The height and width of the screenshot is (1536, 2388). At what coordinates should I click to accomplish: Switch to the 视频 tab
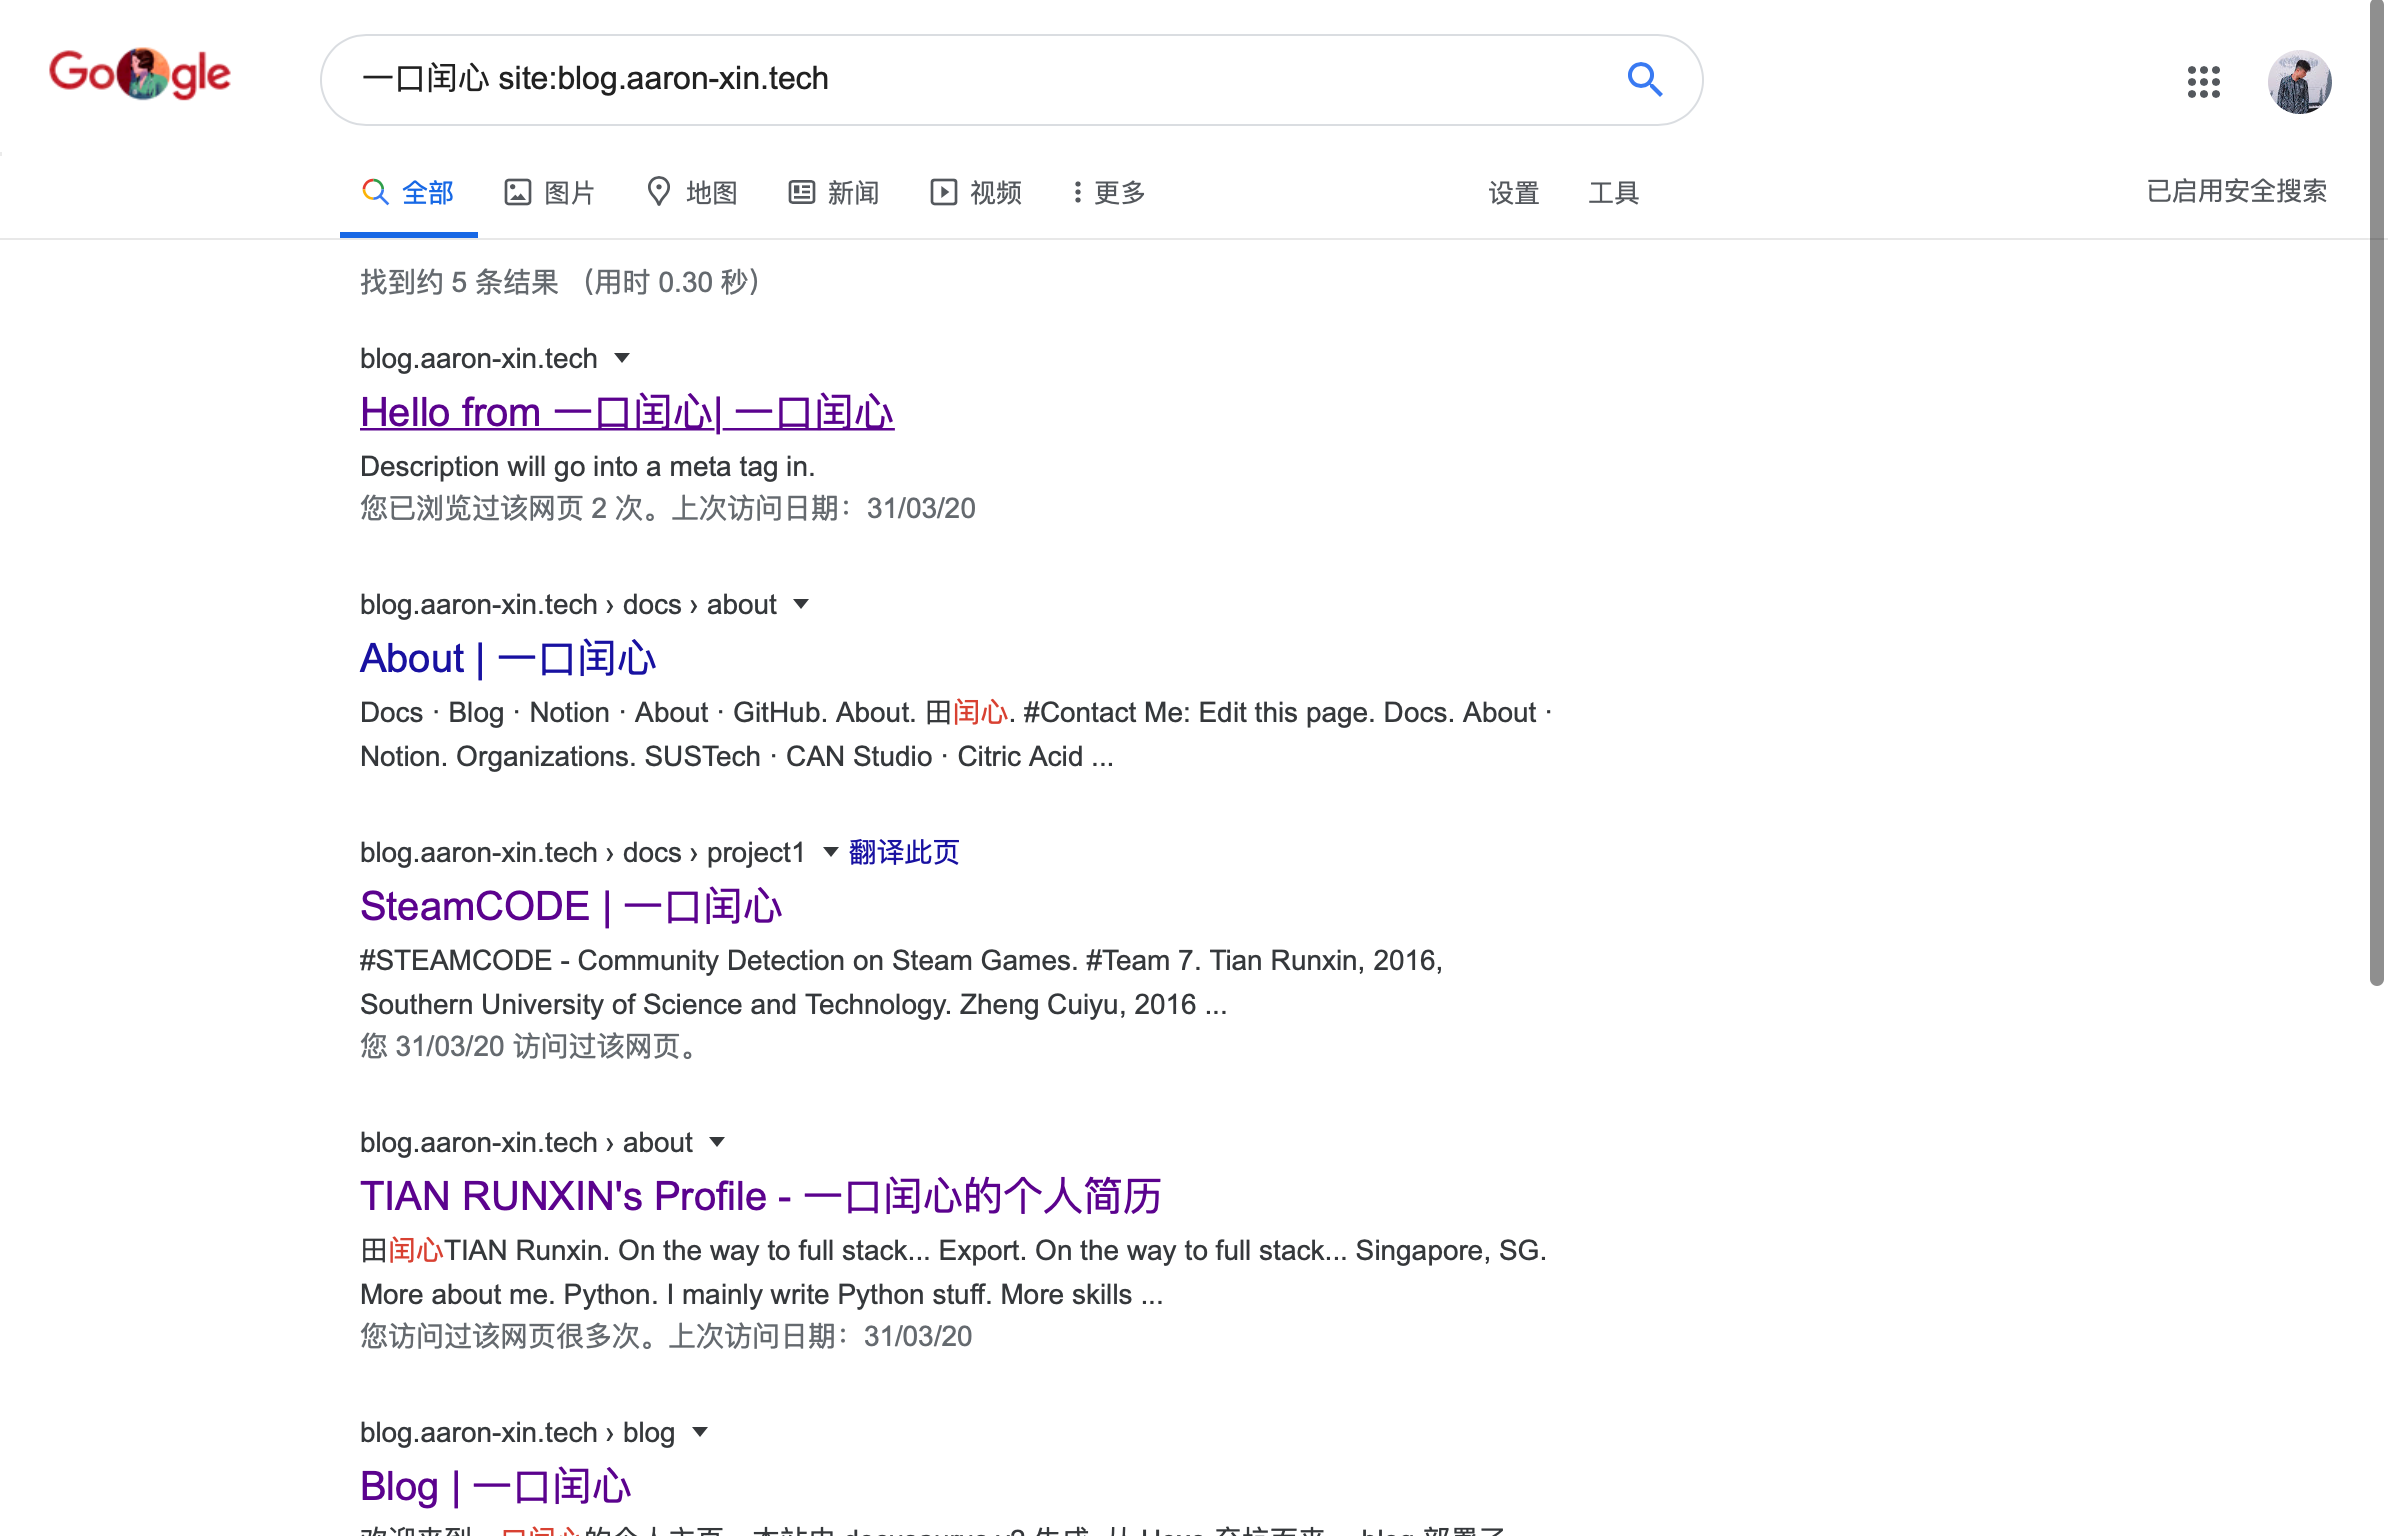[976, 192]
